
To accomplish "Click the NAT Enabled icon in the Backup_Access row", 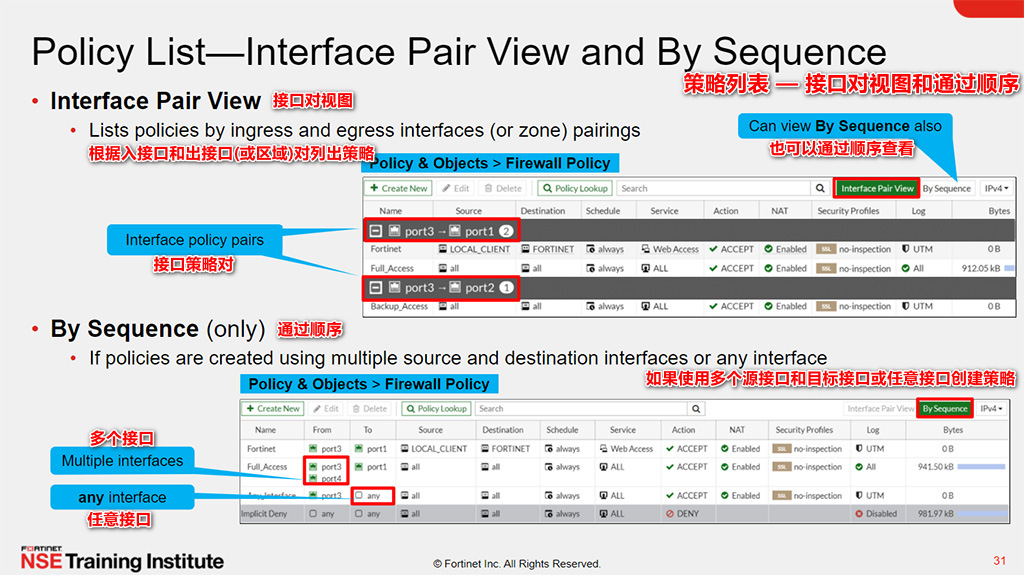I will point(769,306).
